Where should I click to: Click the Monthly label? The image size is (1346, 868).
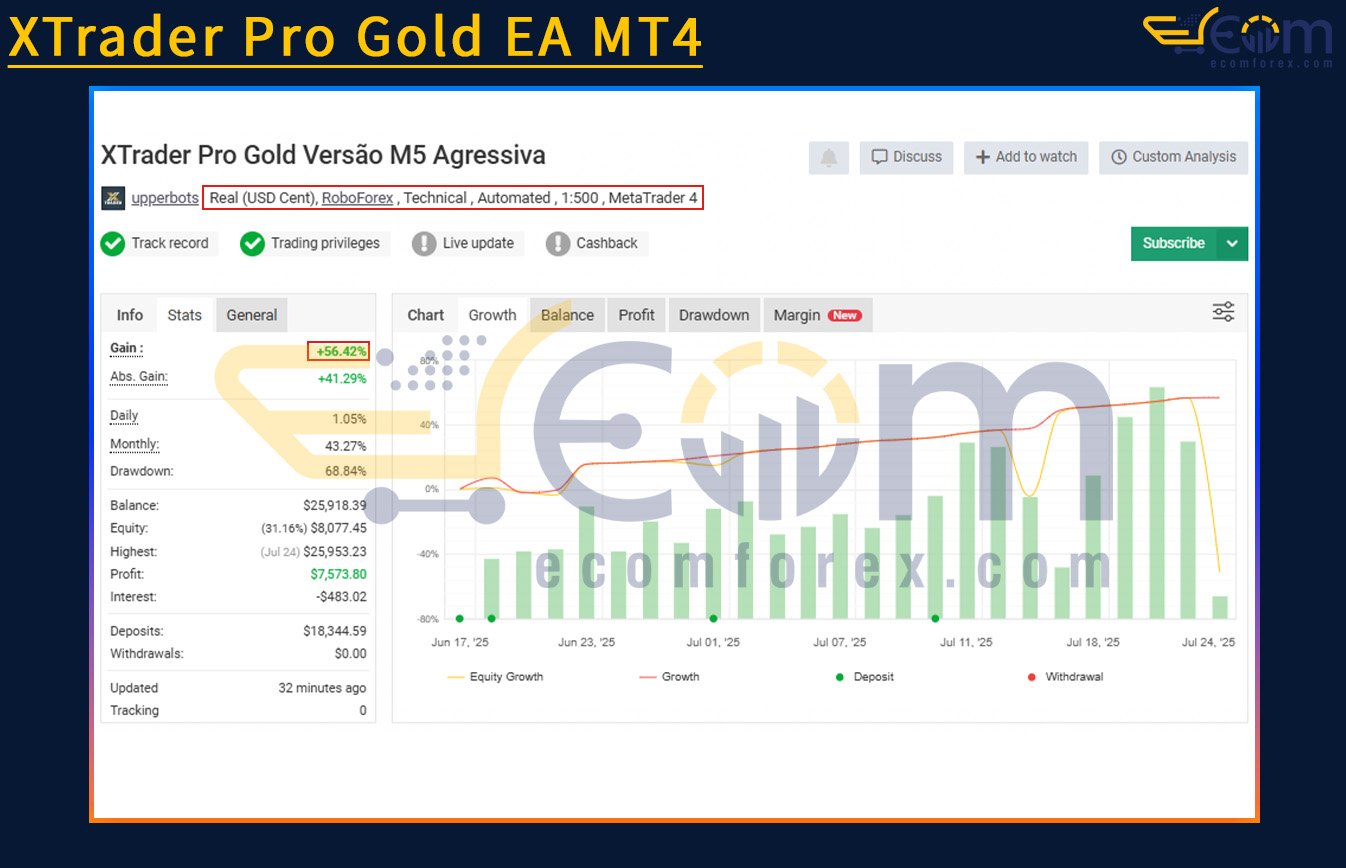135,444
